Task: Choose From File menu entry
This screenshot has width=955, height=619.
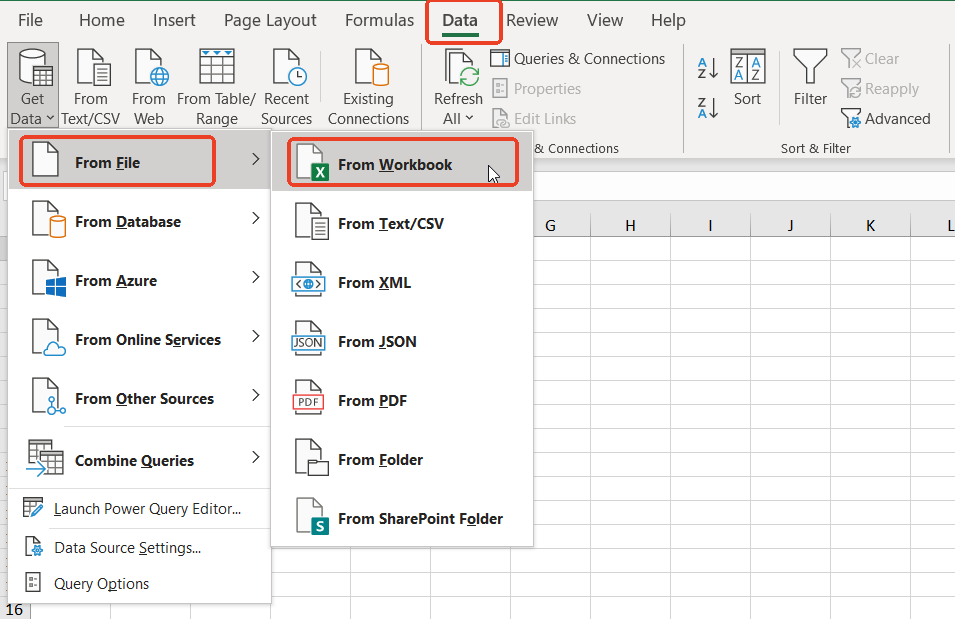Action: click(139, 161)
